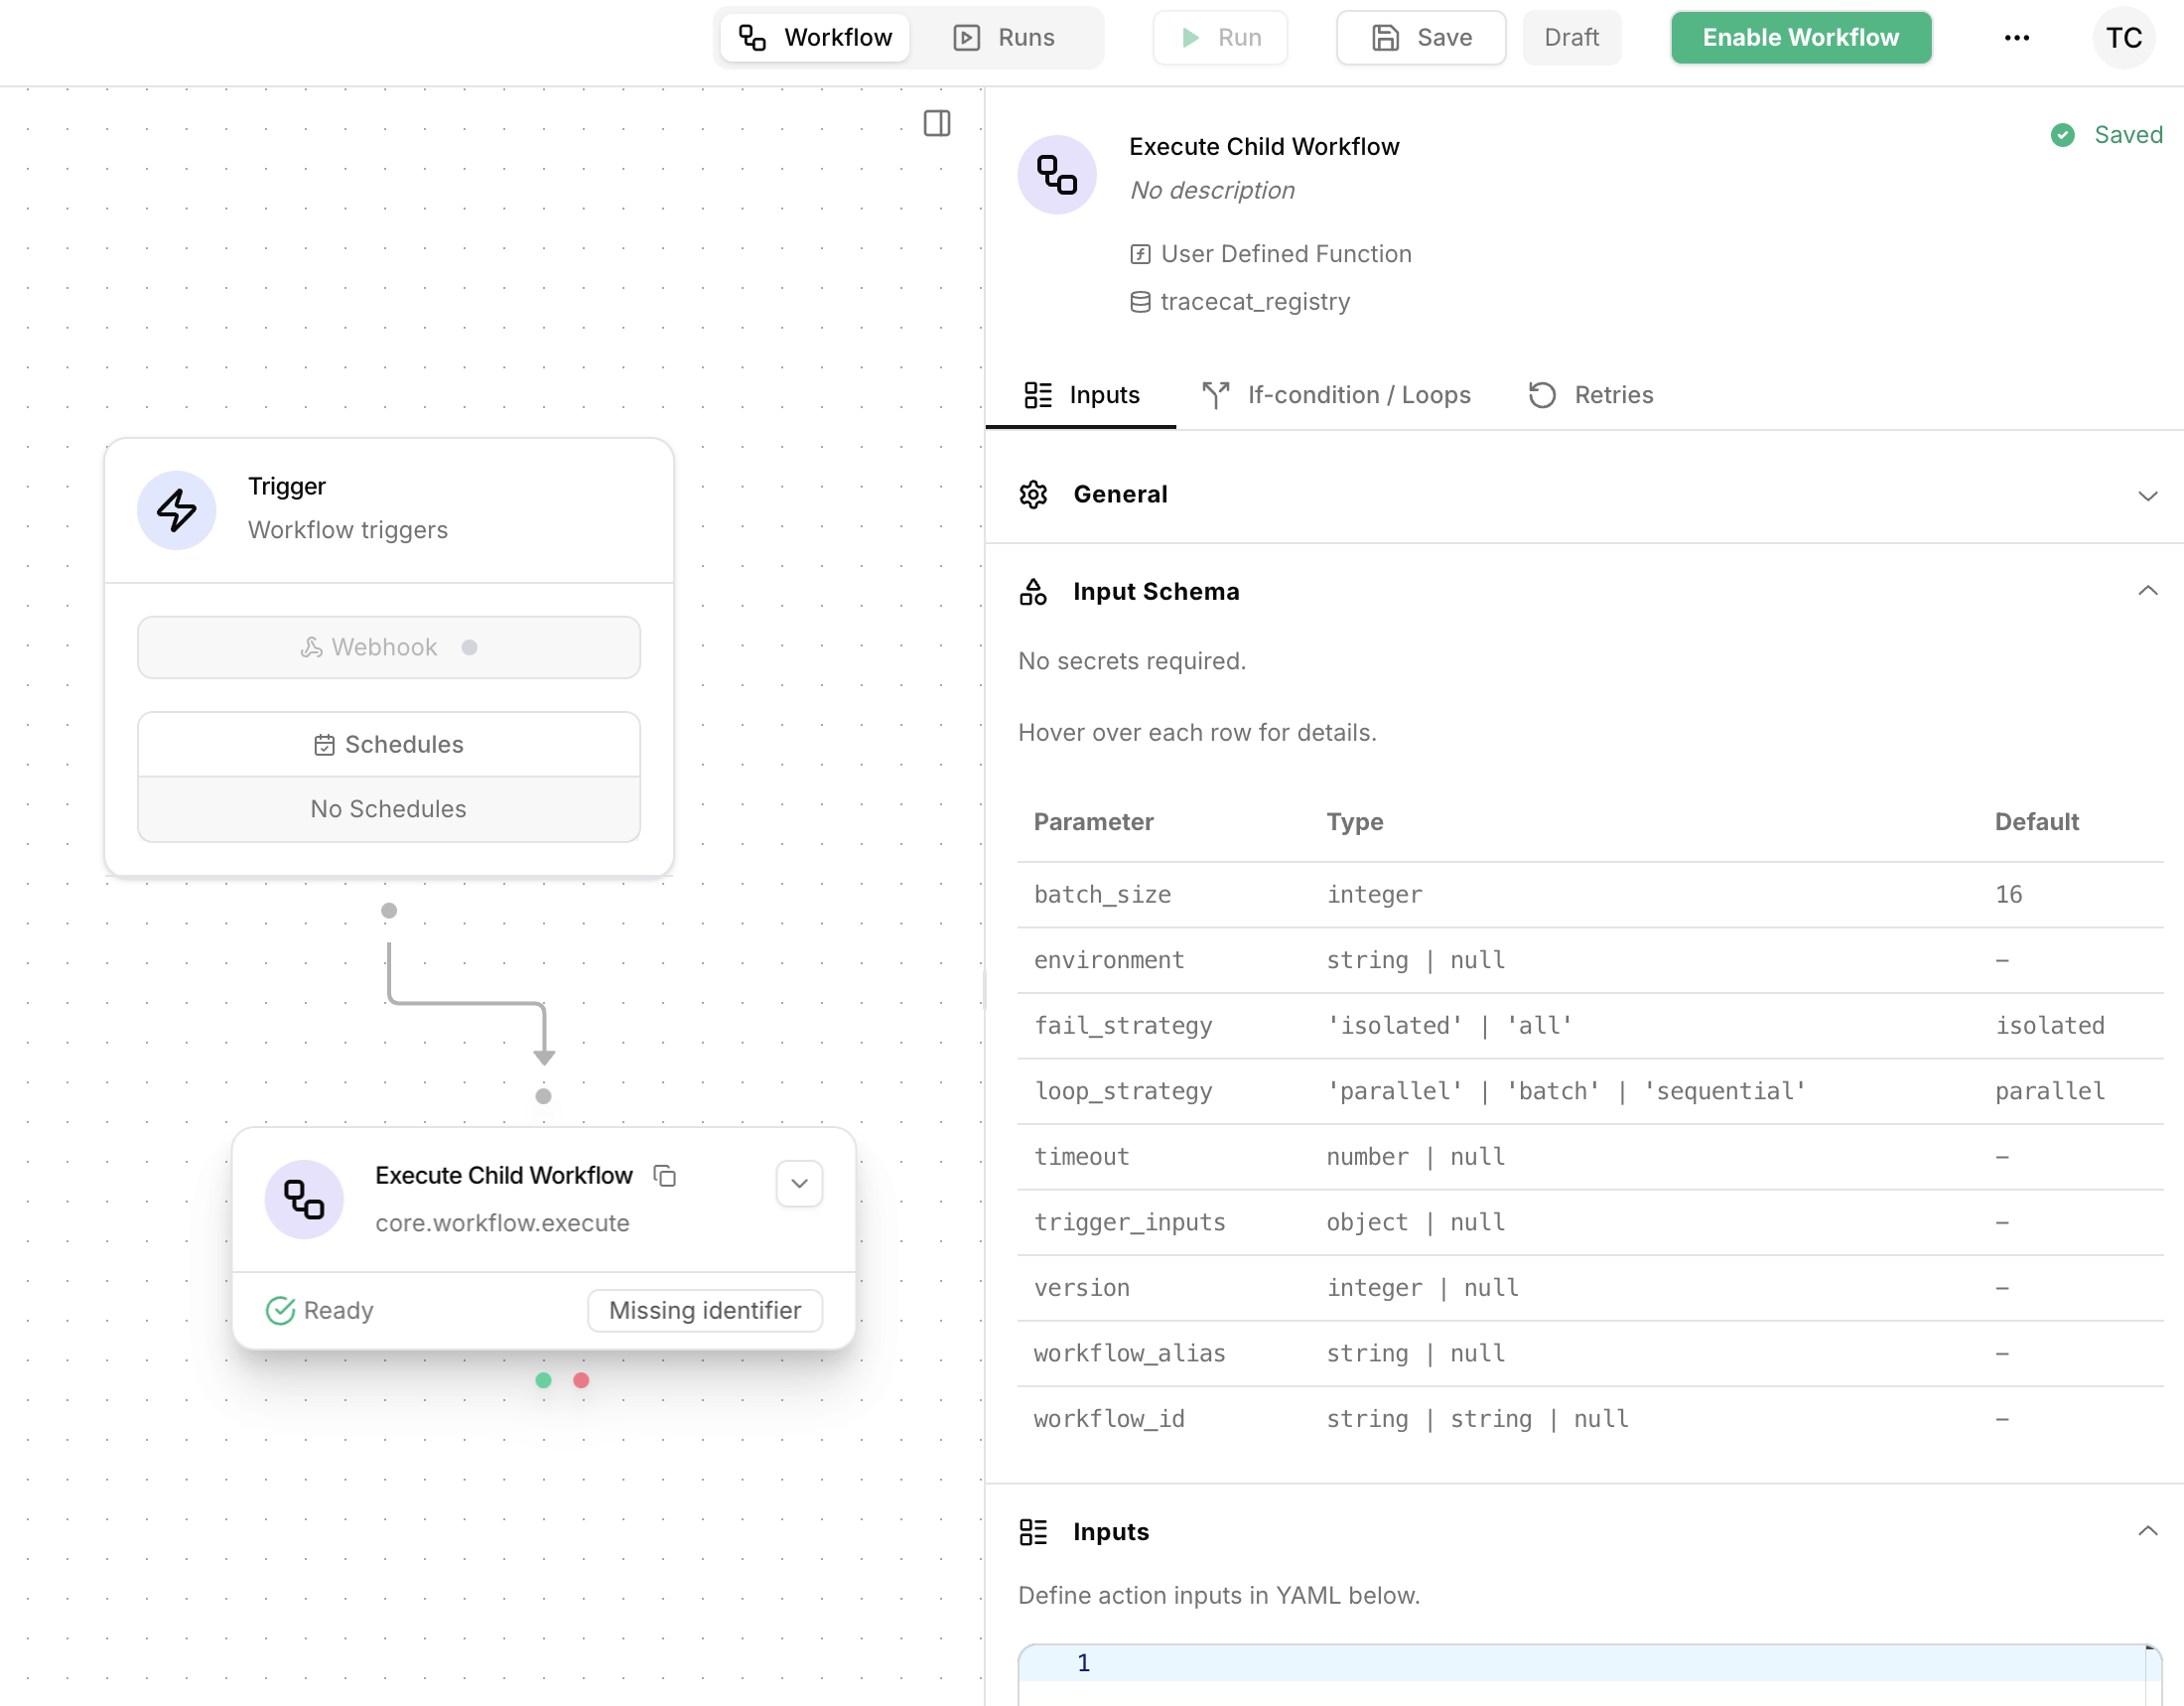The image size is (2184, 1706).
Task: Click the action panel header workflow icon
Action: click(x=1056, y=174)
